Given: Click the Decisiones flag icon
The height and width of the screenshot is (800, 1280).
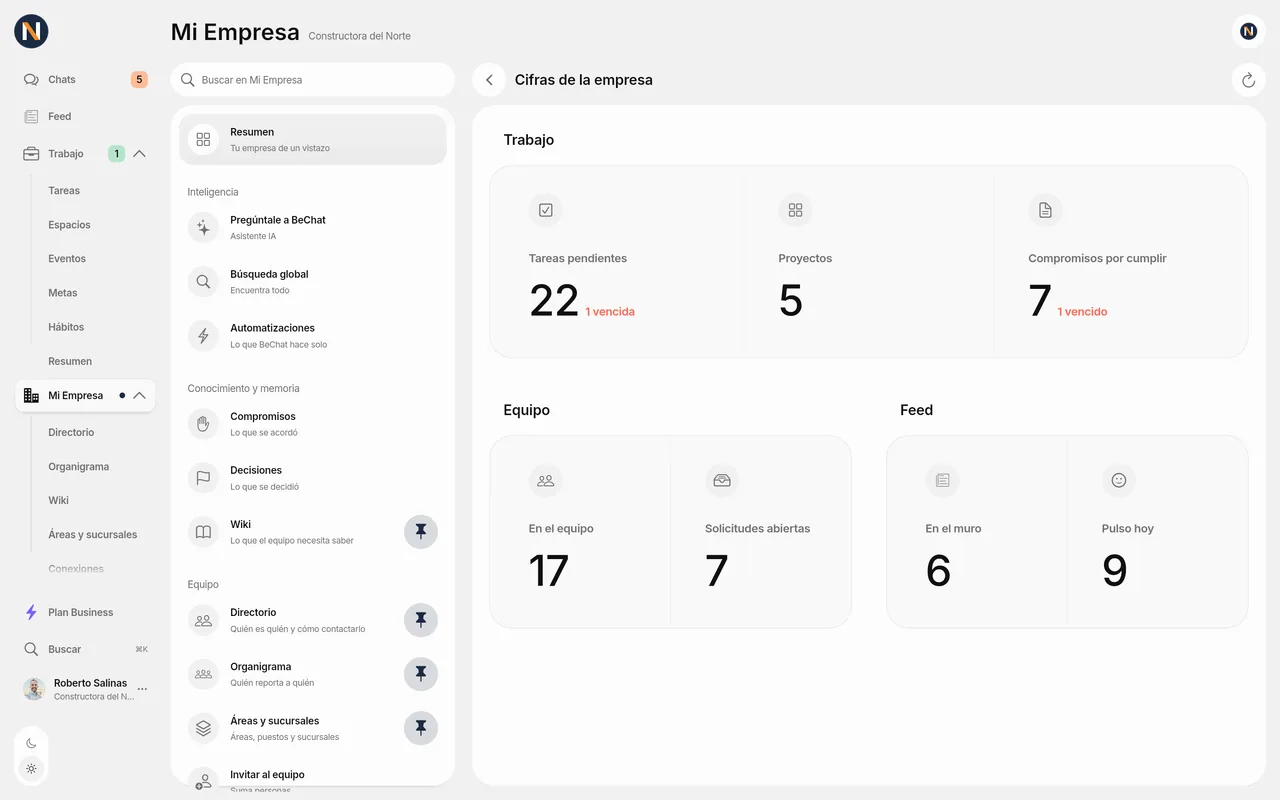Looking at the screenshot, I should [203, 478].
